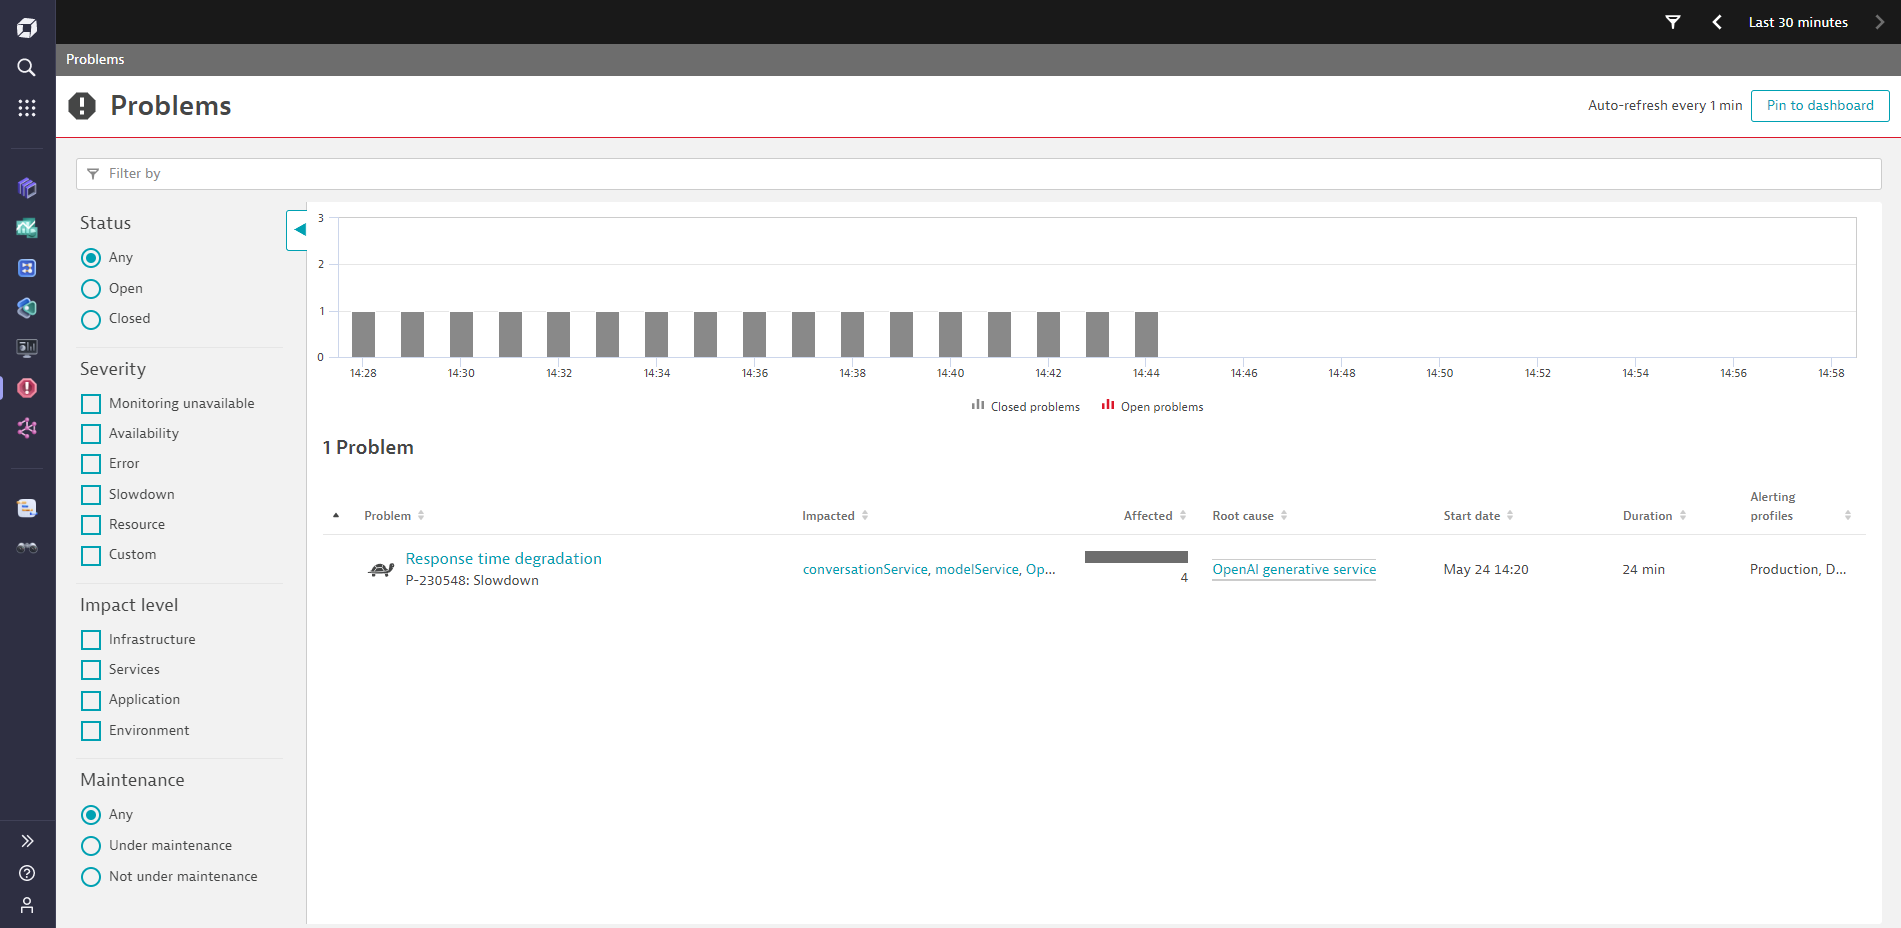
Task: Check the Services impact level filter
Action: 91,669
